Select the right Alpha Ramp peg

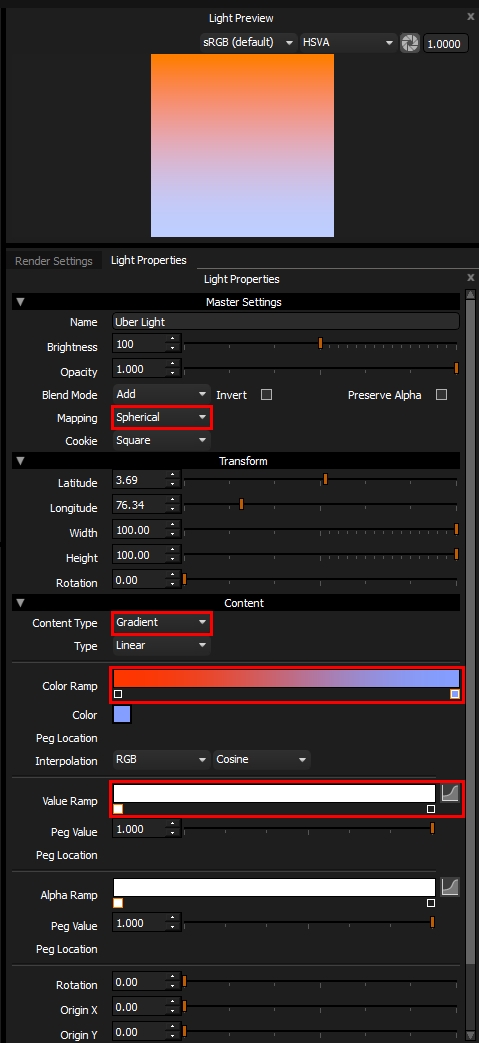coord(431,903)
